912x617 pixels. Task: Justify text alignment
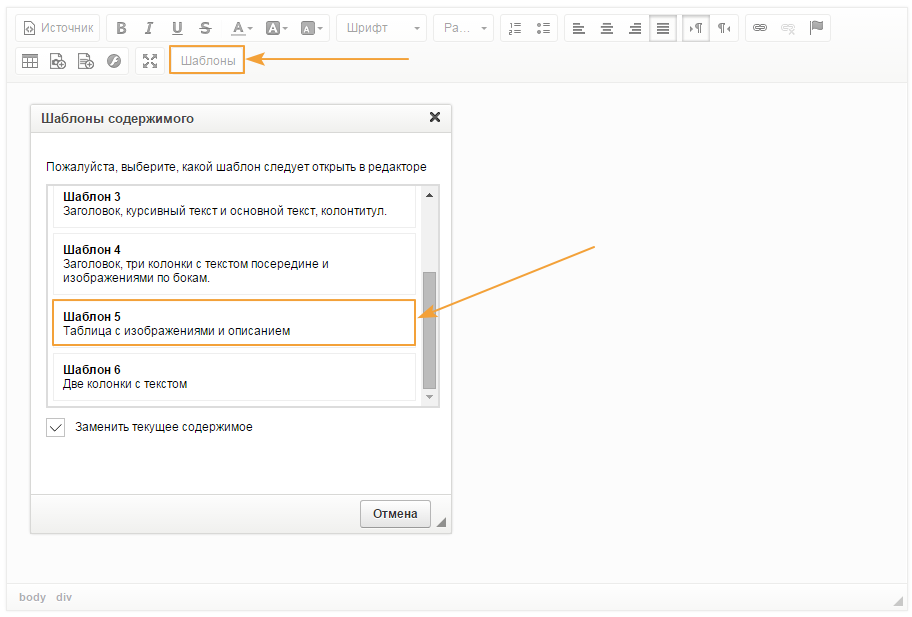[662, 28]
